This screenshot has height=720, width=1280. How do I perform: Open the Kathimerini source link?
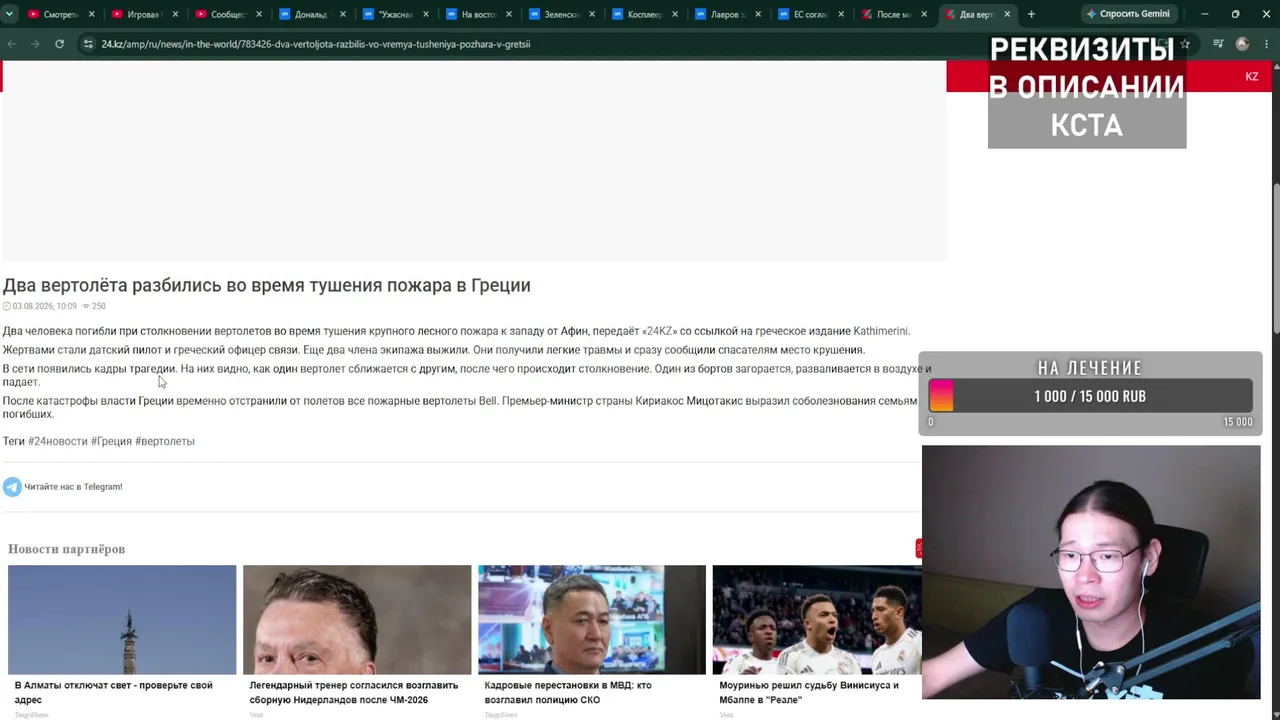click(x=880, y=331)
